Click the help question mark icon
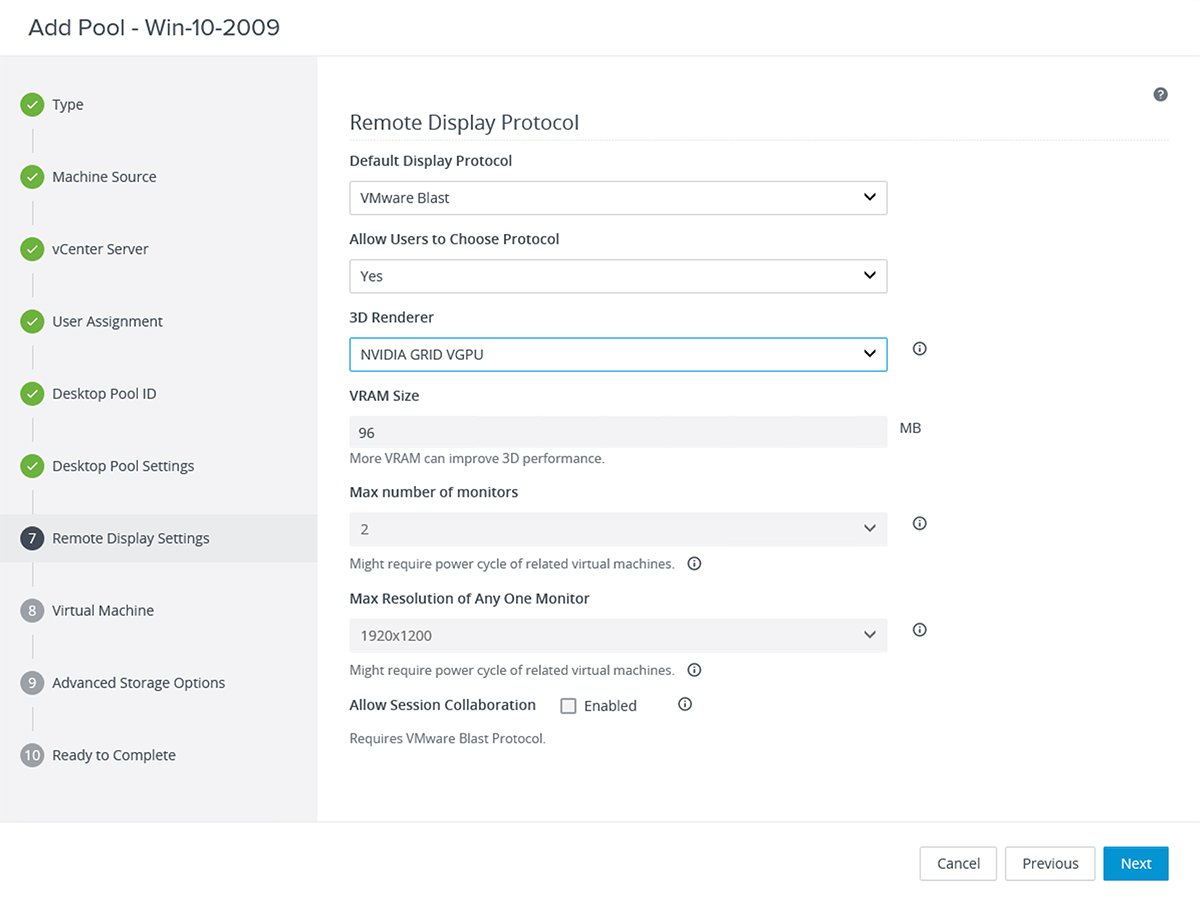The image size is (1200, 904). coord(1160,95)
